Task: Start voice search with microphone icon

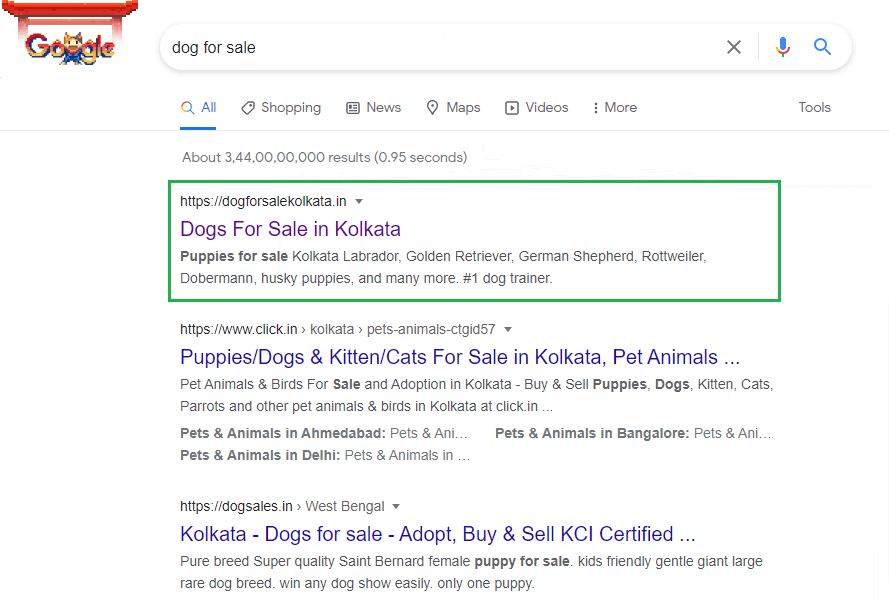Action: coord(782,47)
